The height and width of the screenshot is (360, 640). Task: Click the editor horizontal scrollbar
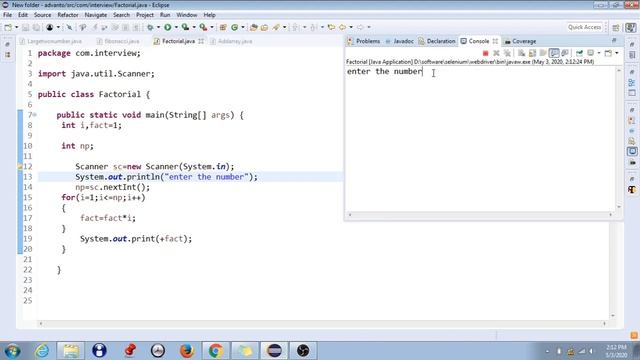point(322,323)
